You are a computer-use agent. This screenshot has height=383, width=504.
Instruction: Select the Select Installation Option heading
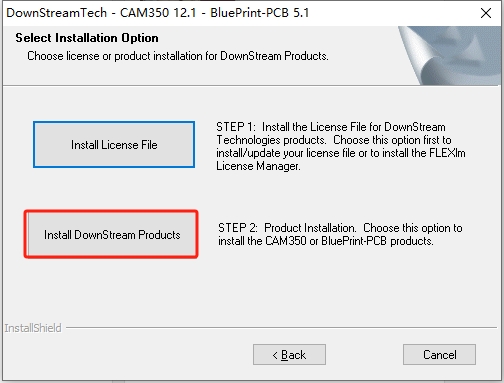(87, 38)
